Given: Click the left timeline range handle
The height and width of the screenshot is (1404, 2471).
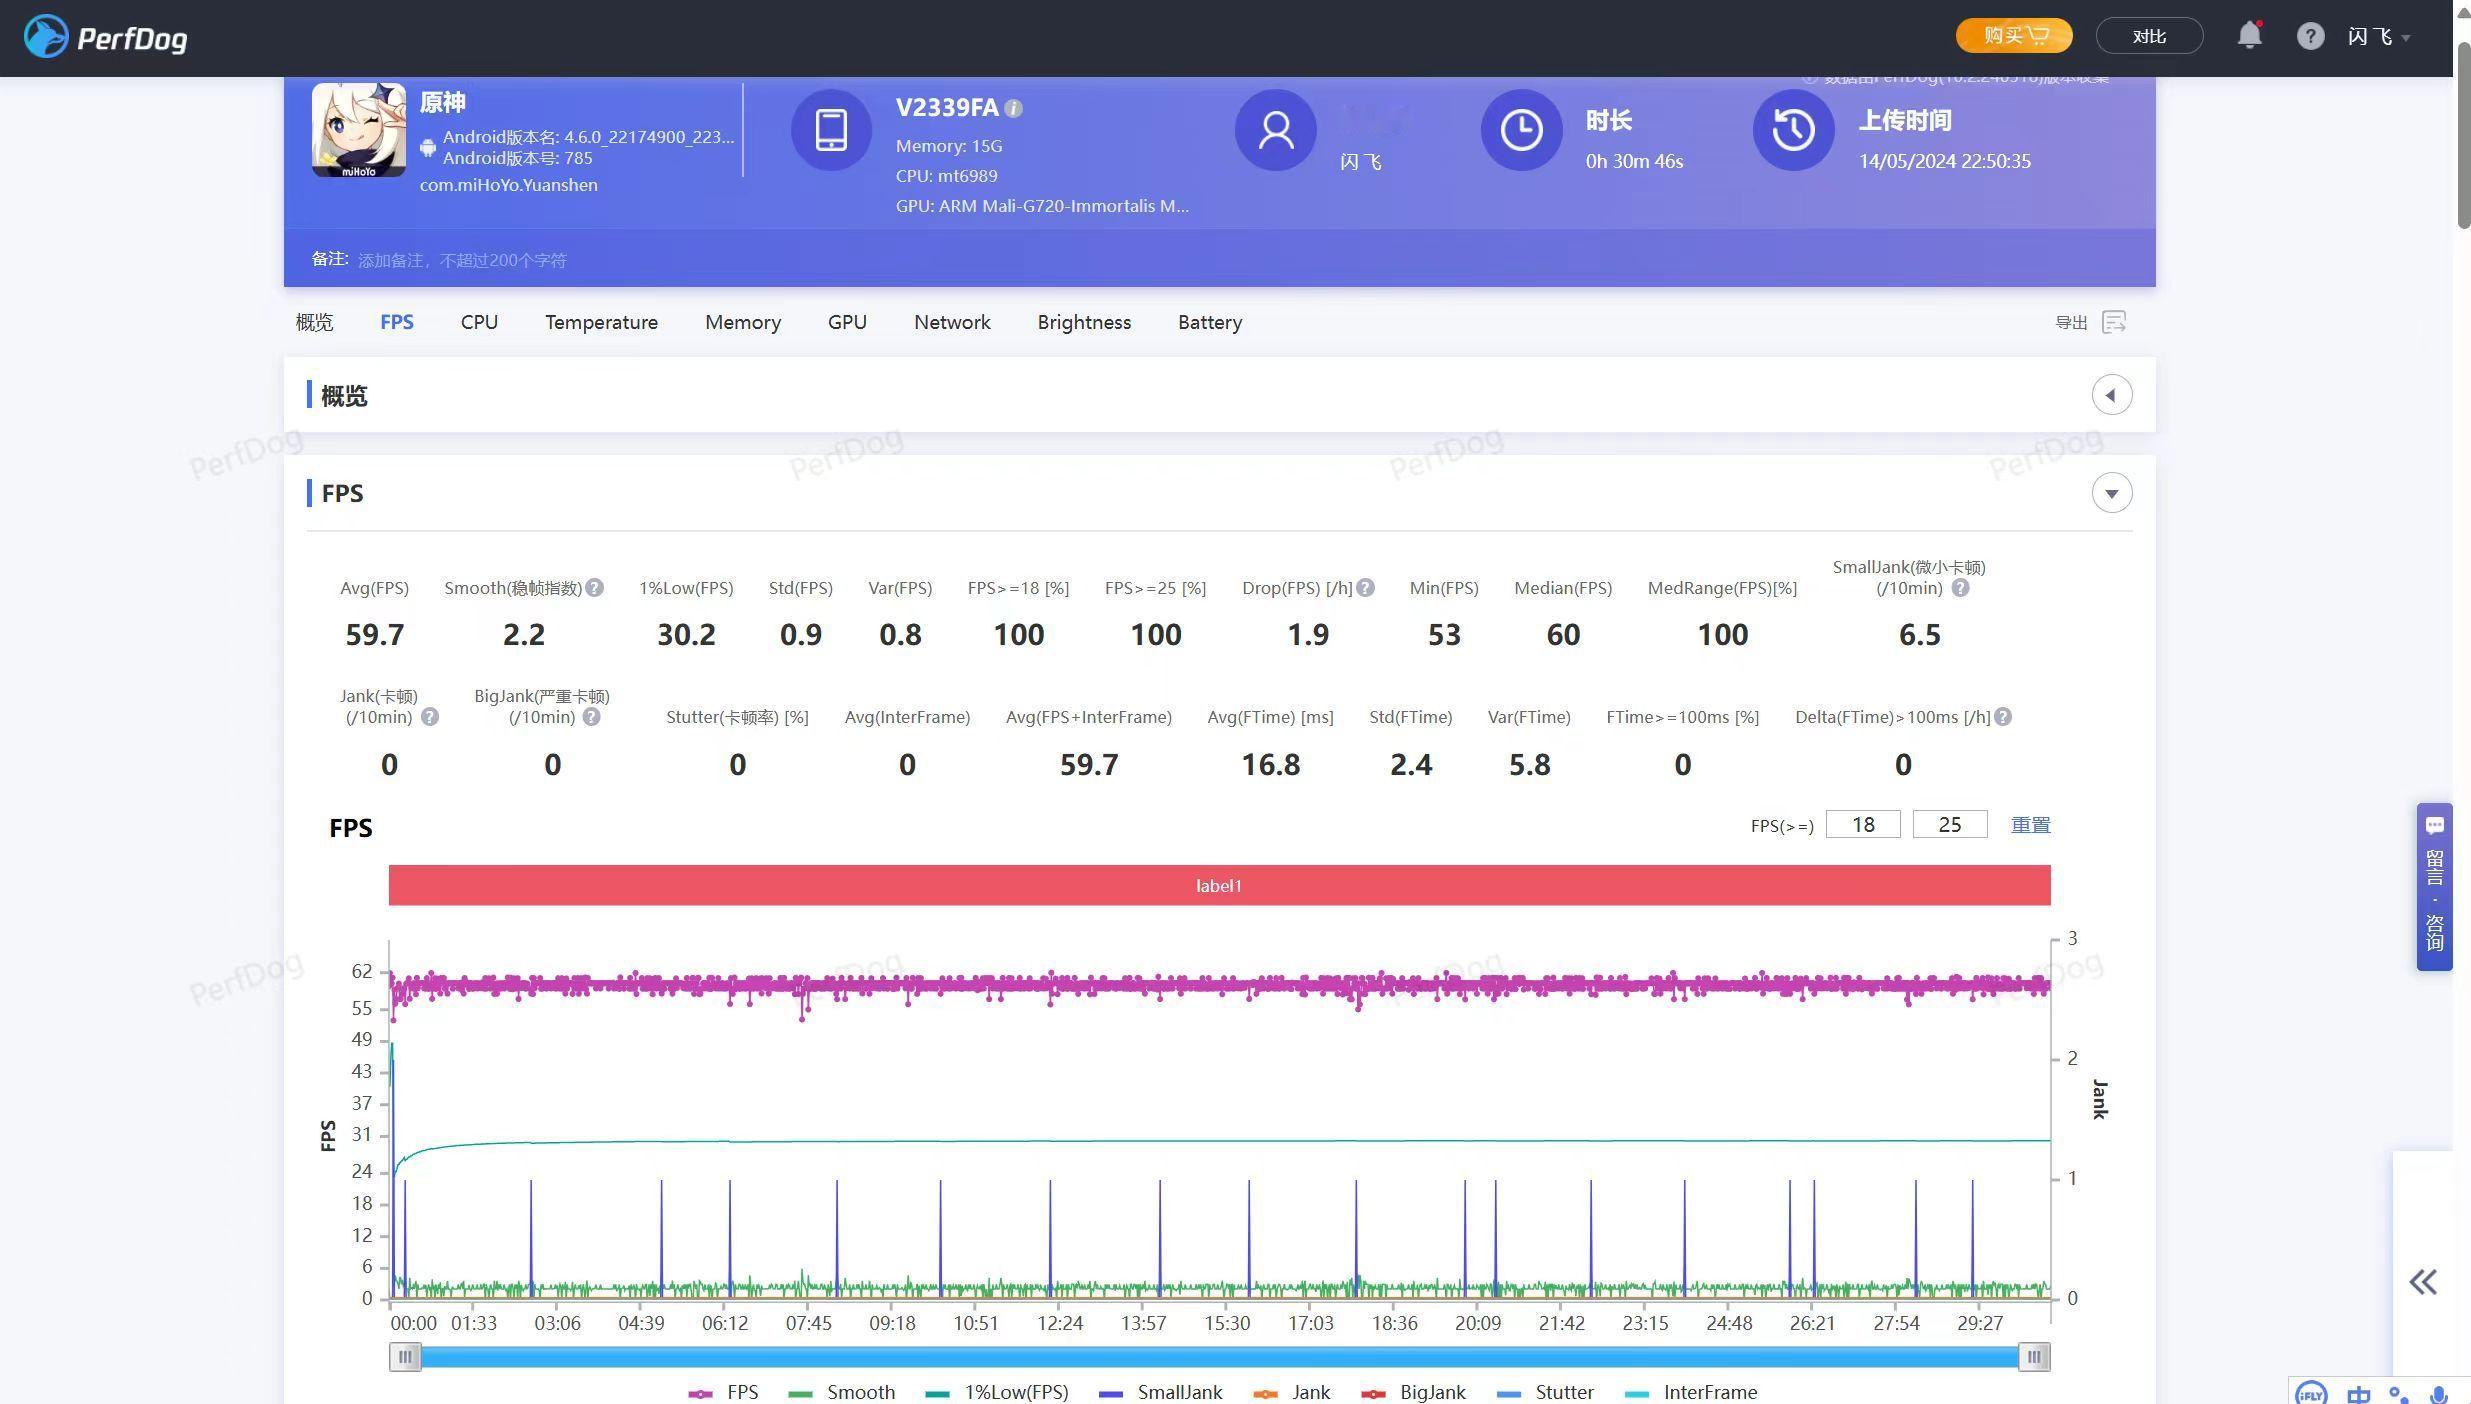Looking at the screenshot, I should (405, 1357).
